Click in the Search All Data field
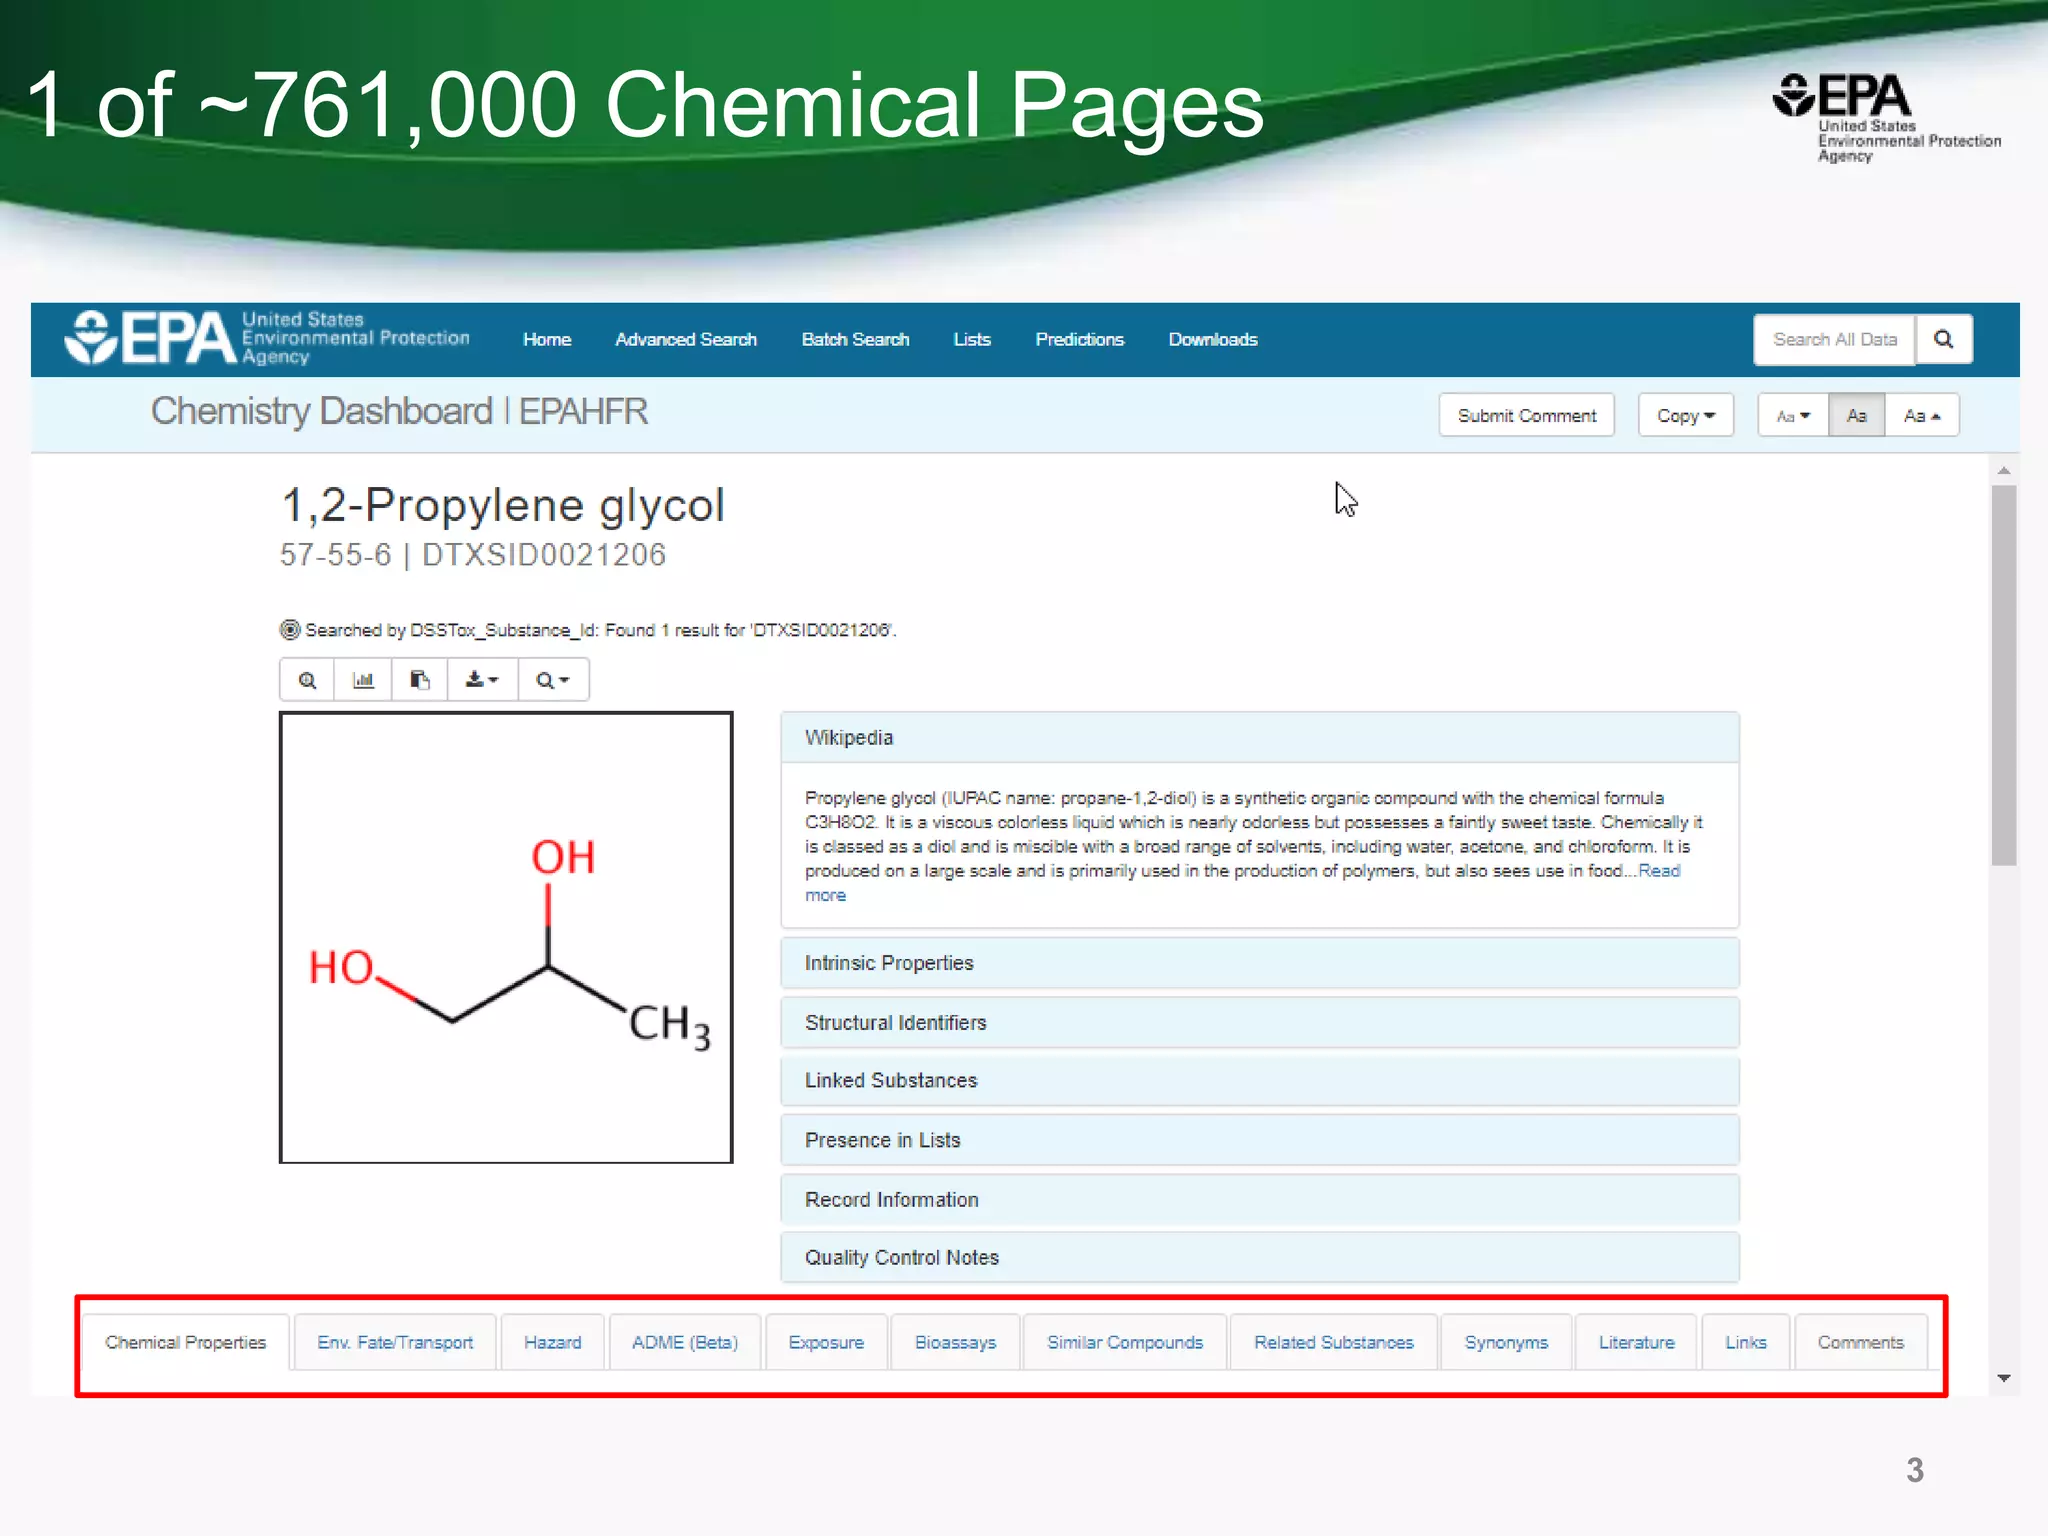This screenshot has height=1536, width=2048. tap(1834, 339)
